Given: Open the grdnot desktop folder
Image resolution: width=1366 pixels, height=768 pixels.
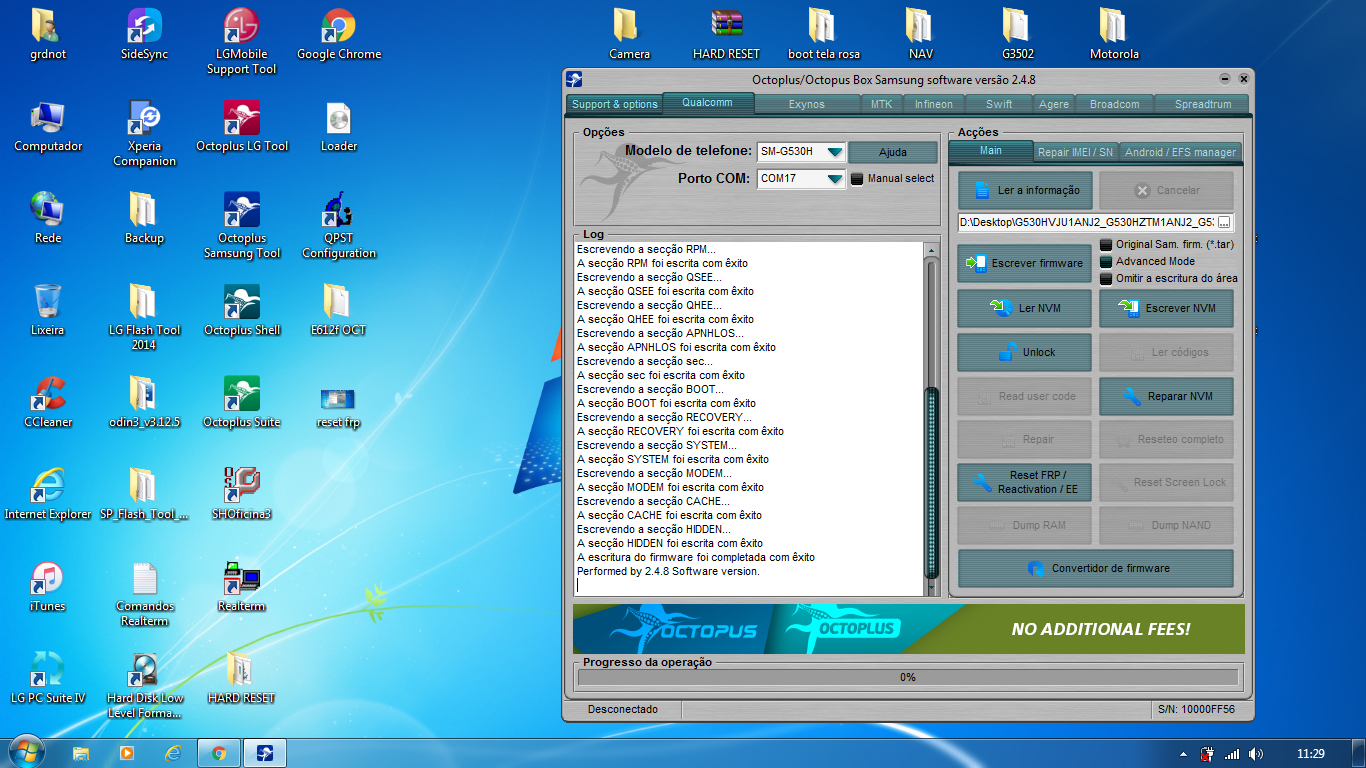Looking at the screenshot, I should coord(48,35).
